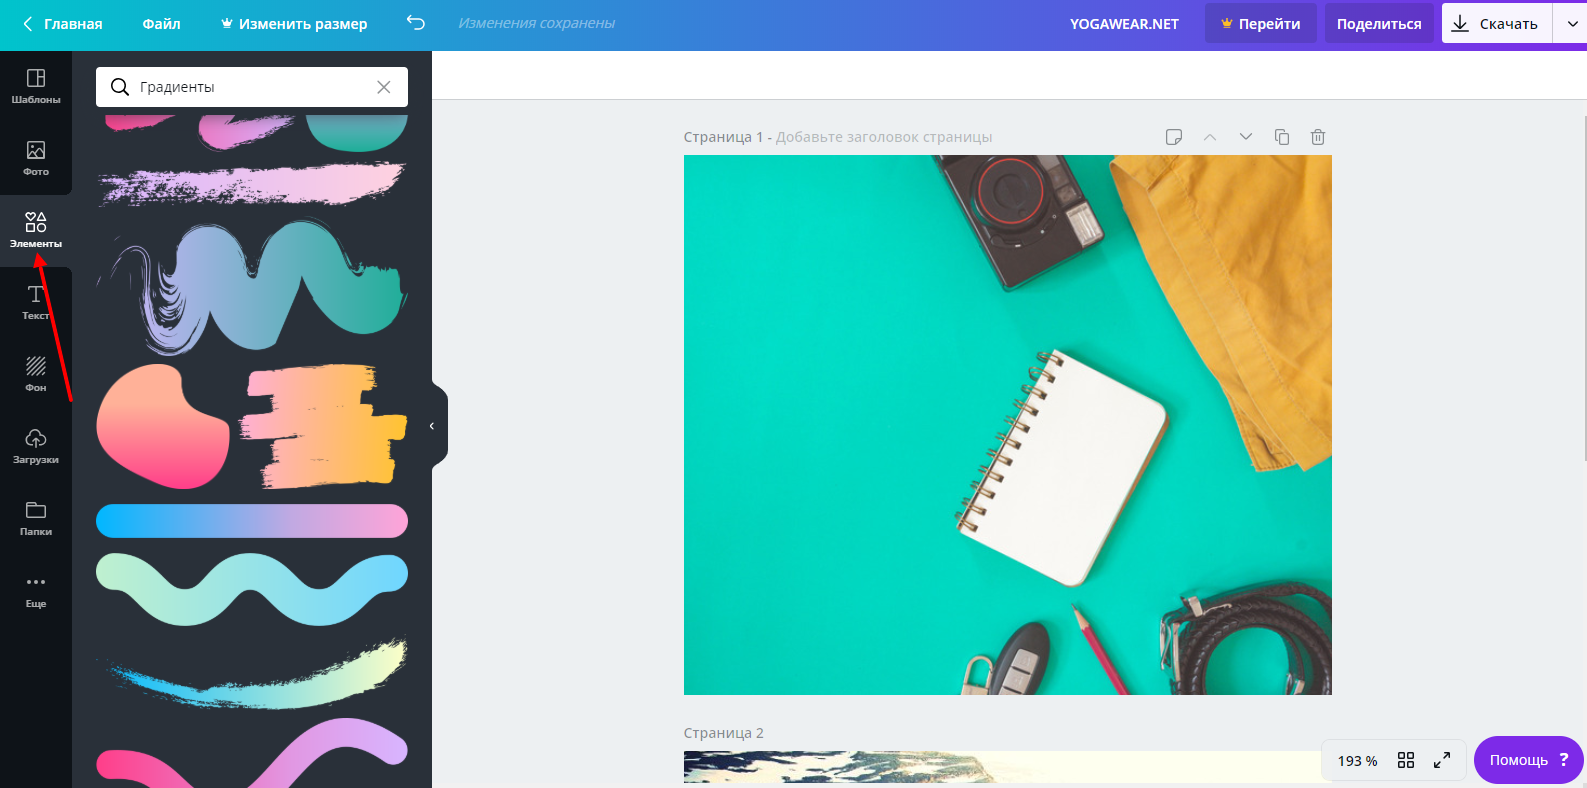Undo the last action
Image resolution: width=1587 pixels, height=788 pixels.
coord(416,23)
